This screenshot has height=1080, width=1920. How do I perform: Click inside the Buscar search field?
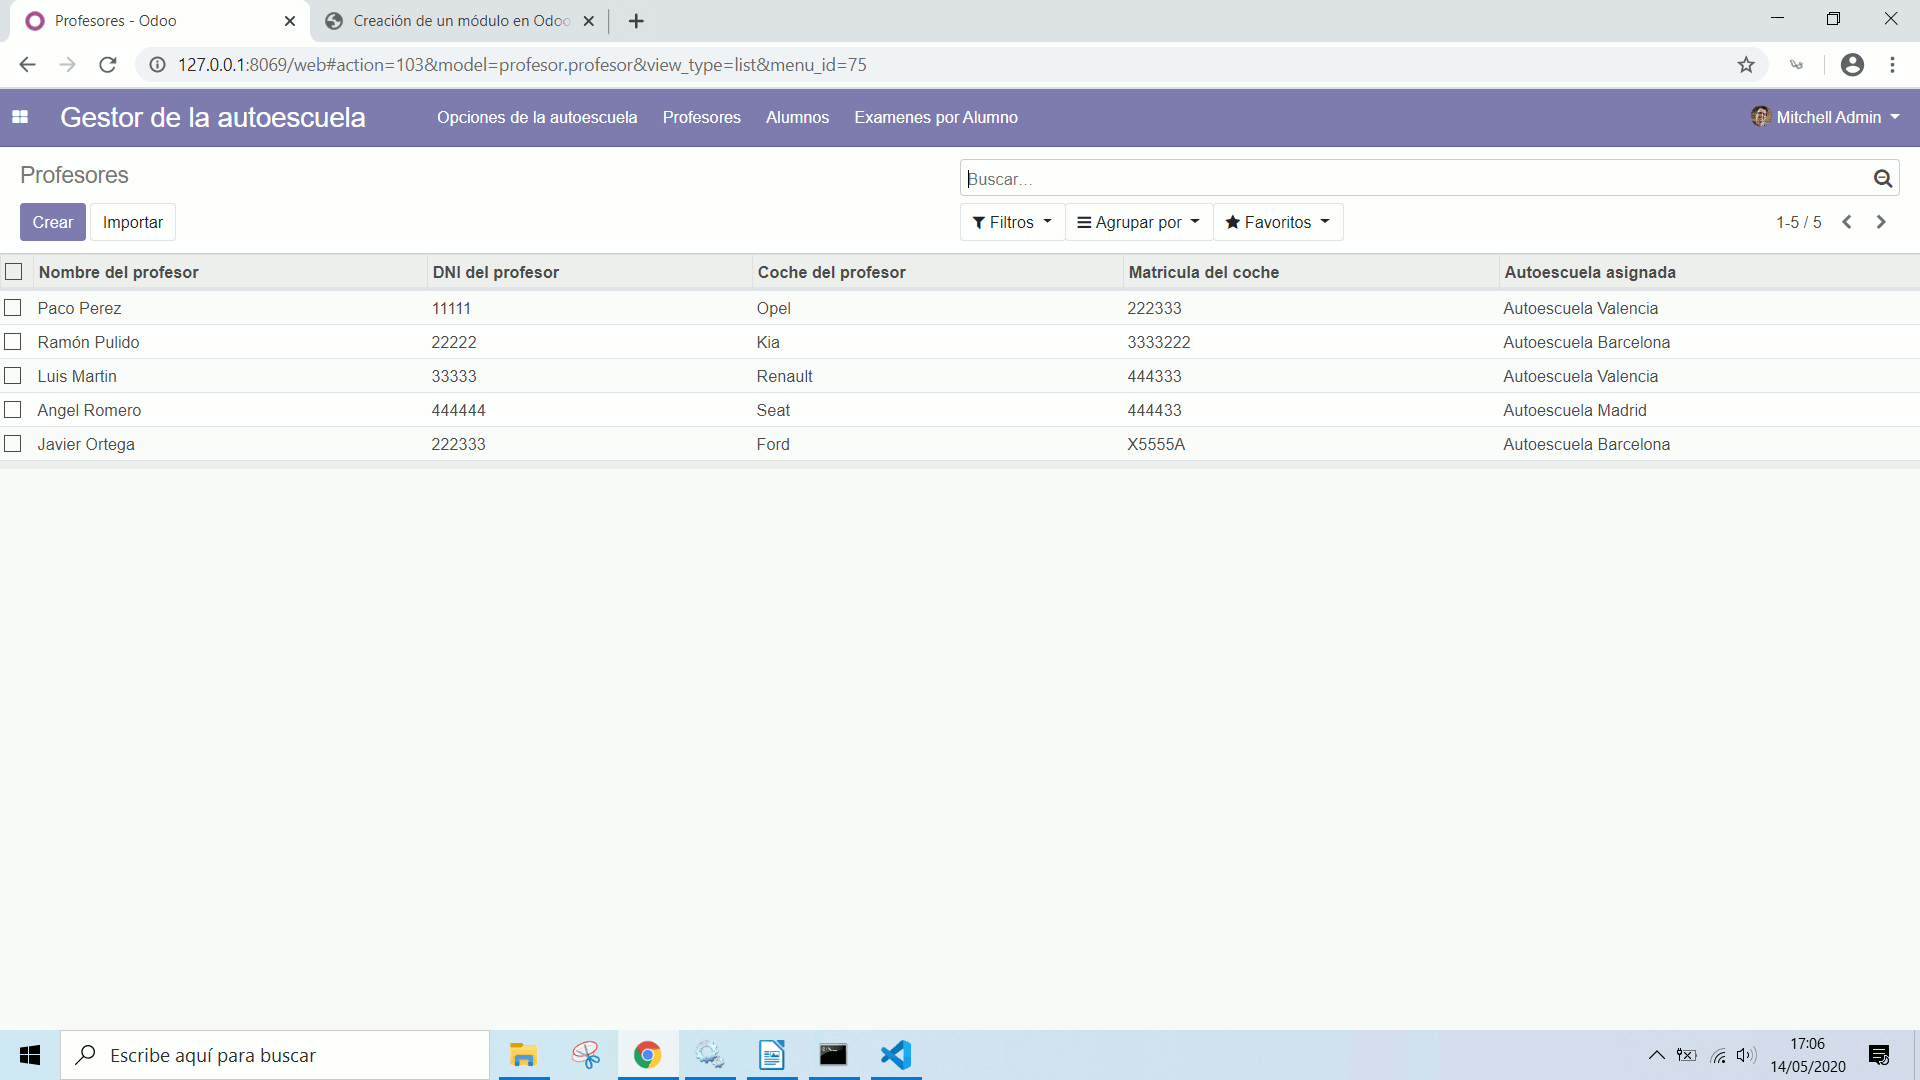pyautogui.click(x=1300, y=178)
